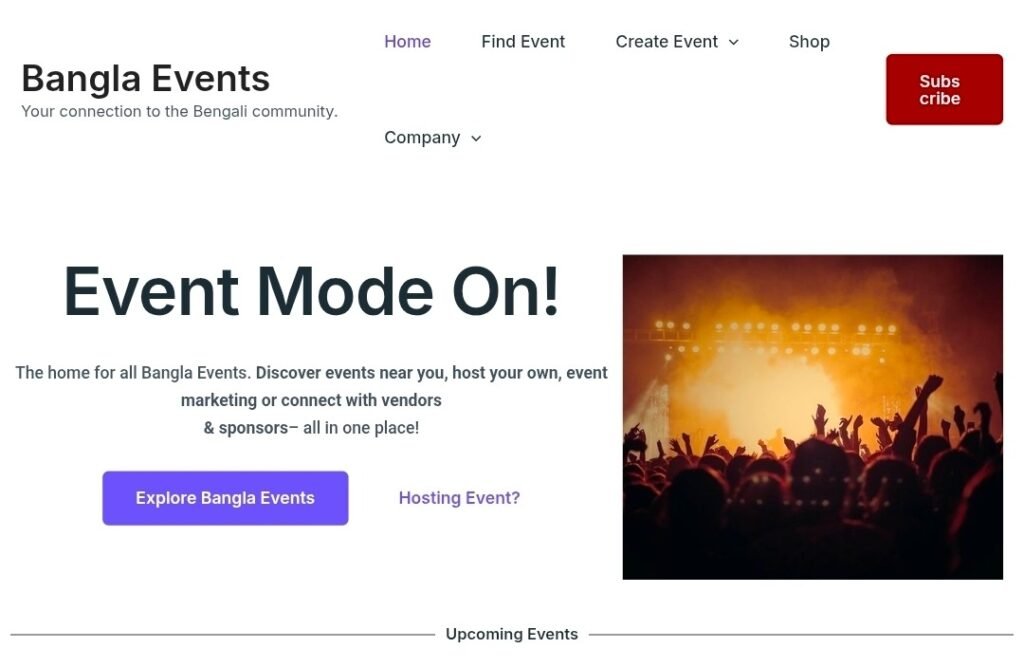Click the Bangla Events site title

145,78
